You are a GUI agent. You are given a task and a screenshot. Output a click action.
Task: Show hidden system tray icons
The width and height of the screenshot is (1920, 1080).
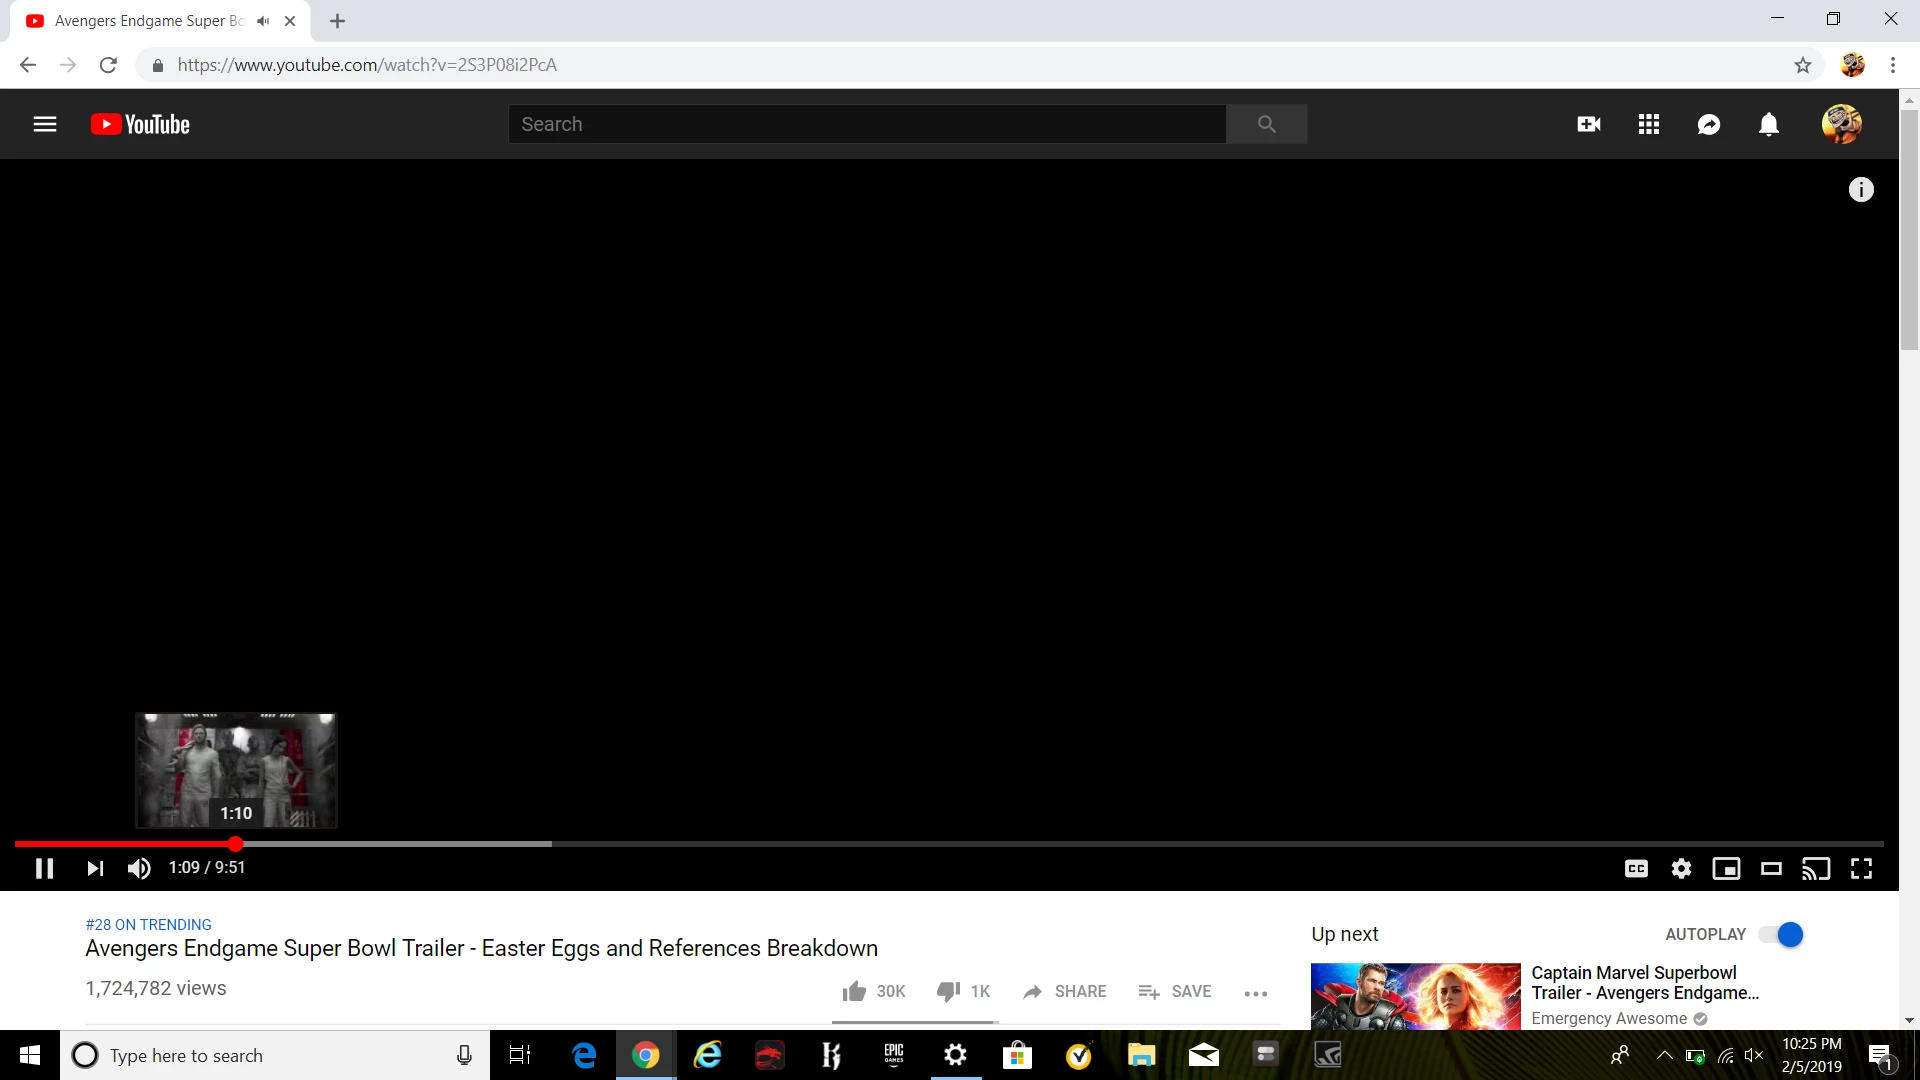[x=1664, y=1055]
